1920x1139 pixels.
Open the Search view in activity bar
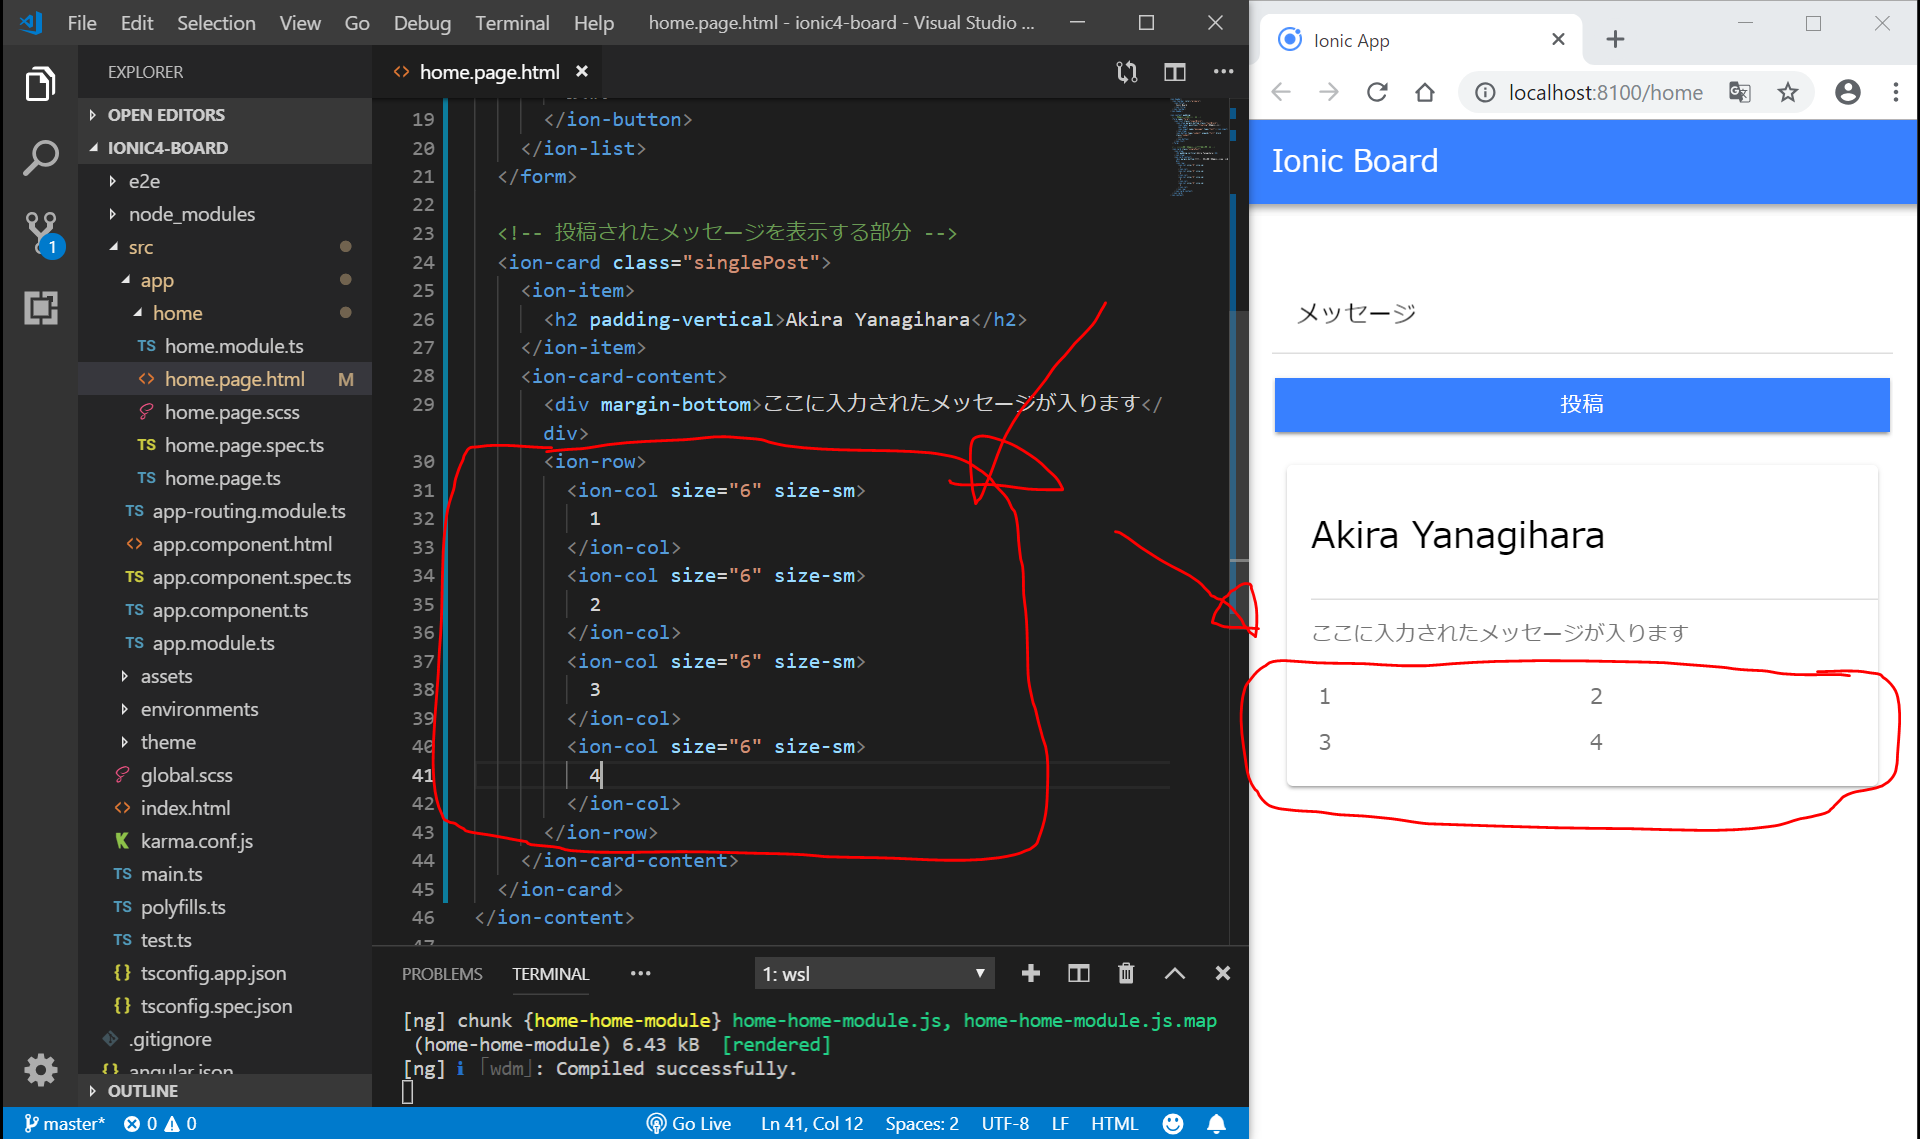[x=40, y=158]
